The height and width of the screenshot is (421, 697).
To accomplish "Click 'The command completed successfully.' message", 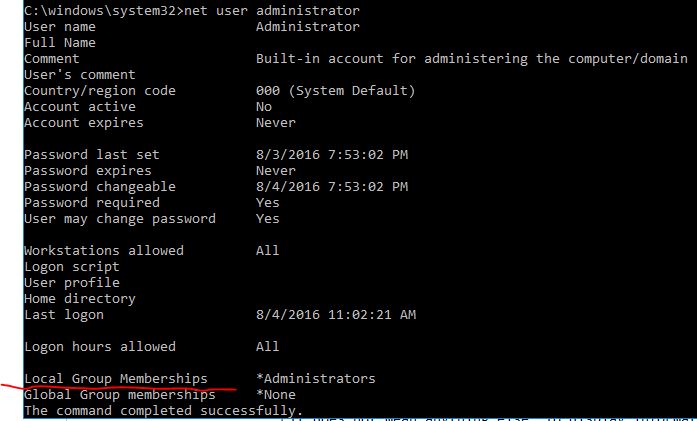I will click(164, 411).
